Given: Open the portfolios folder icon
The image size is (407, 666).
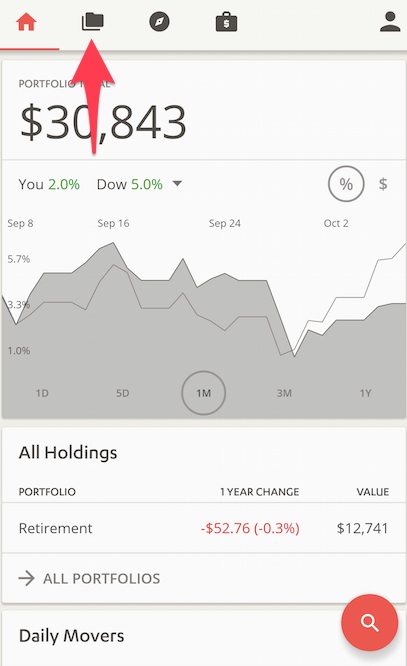Looking at the screenshot, I should pos(93,22).
